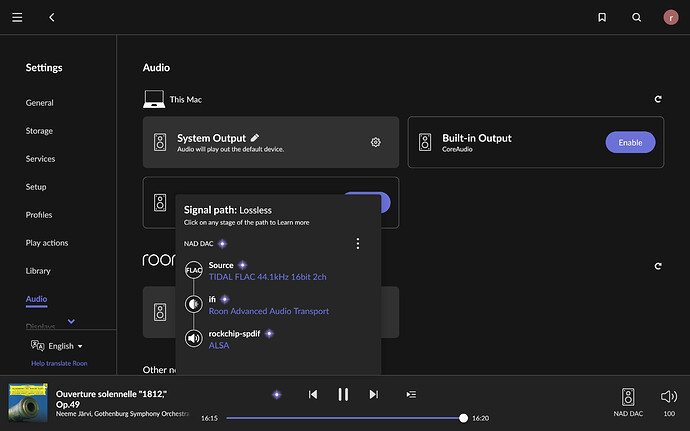Expand settings list with down chevron

(71, 321)
